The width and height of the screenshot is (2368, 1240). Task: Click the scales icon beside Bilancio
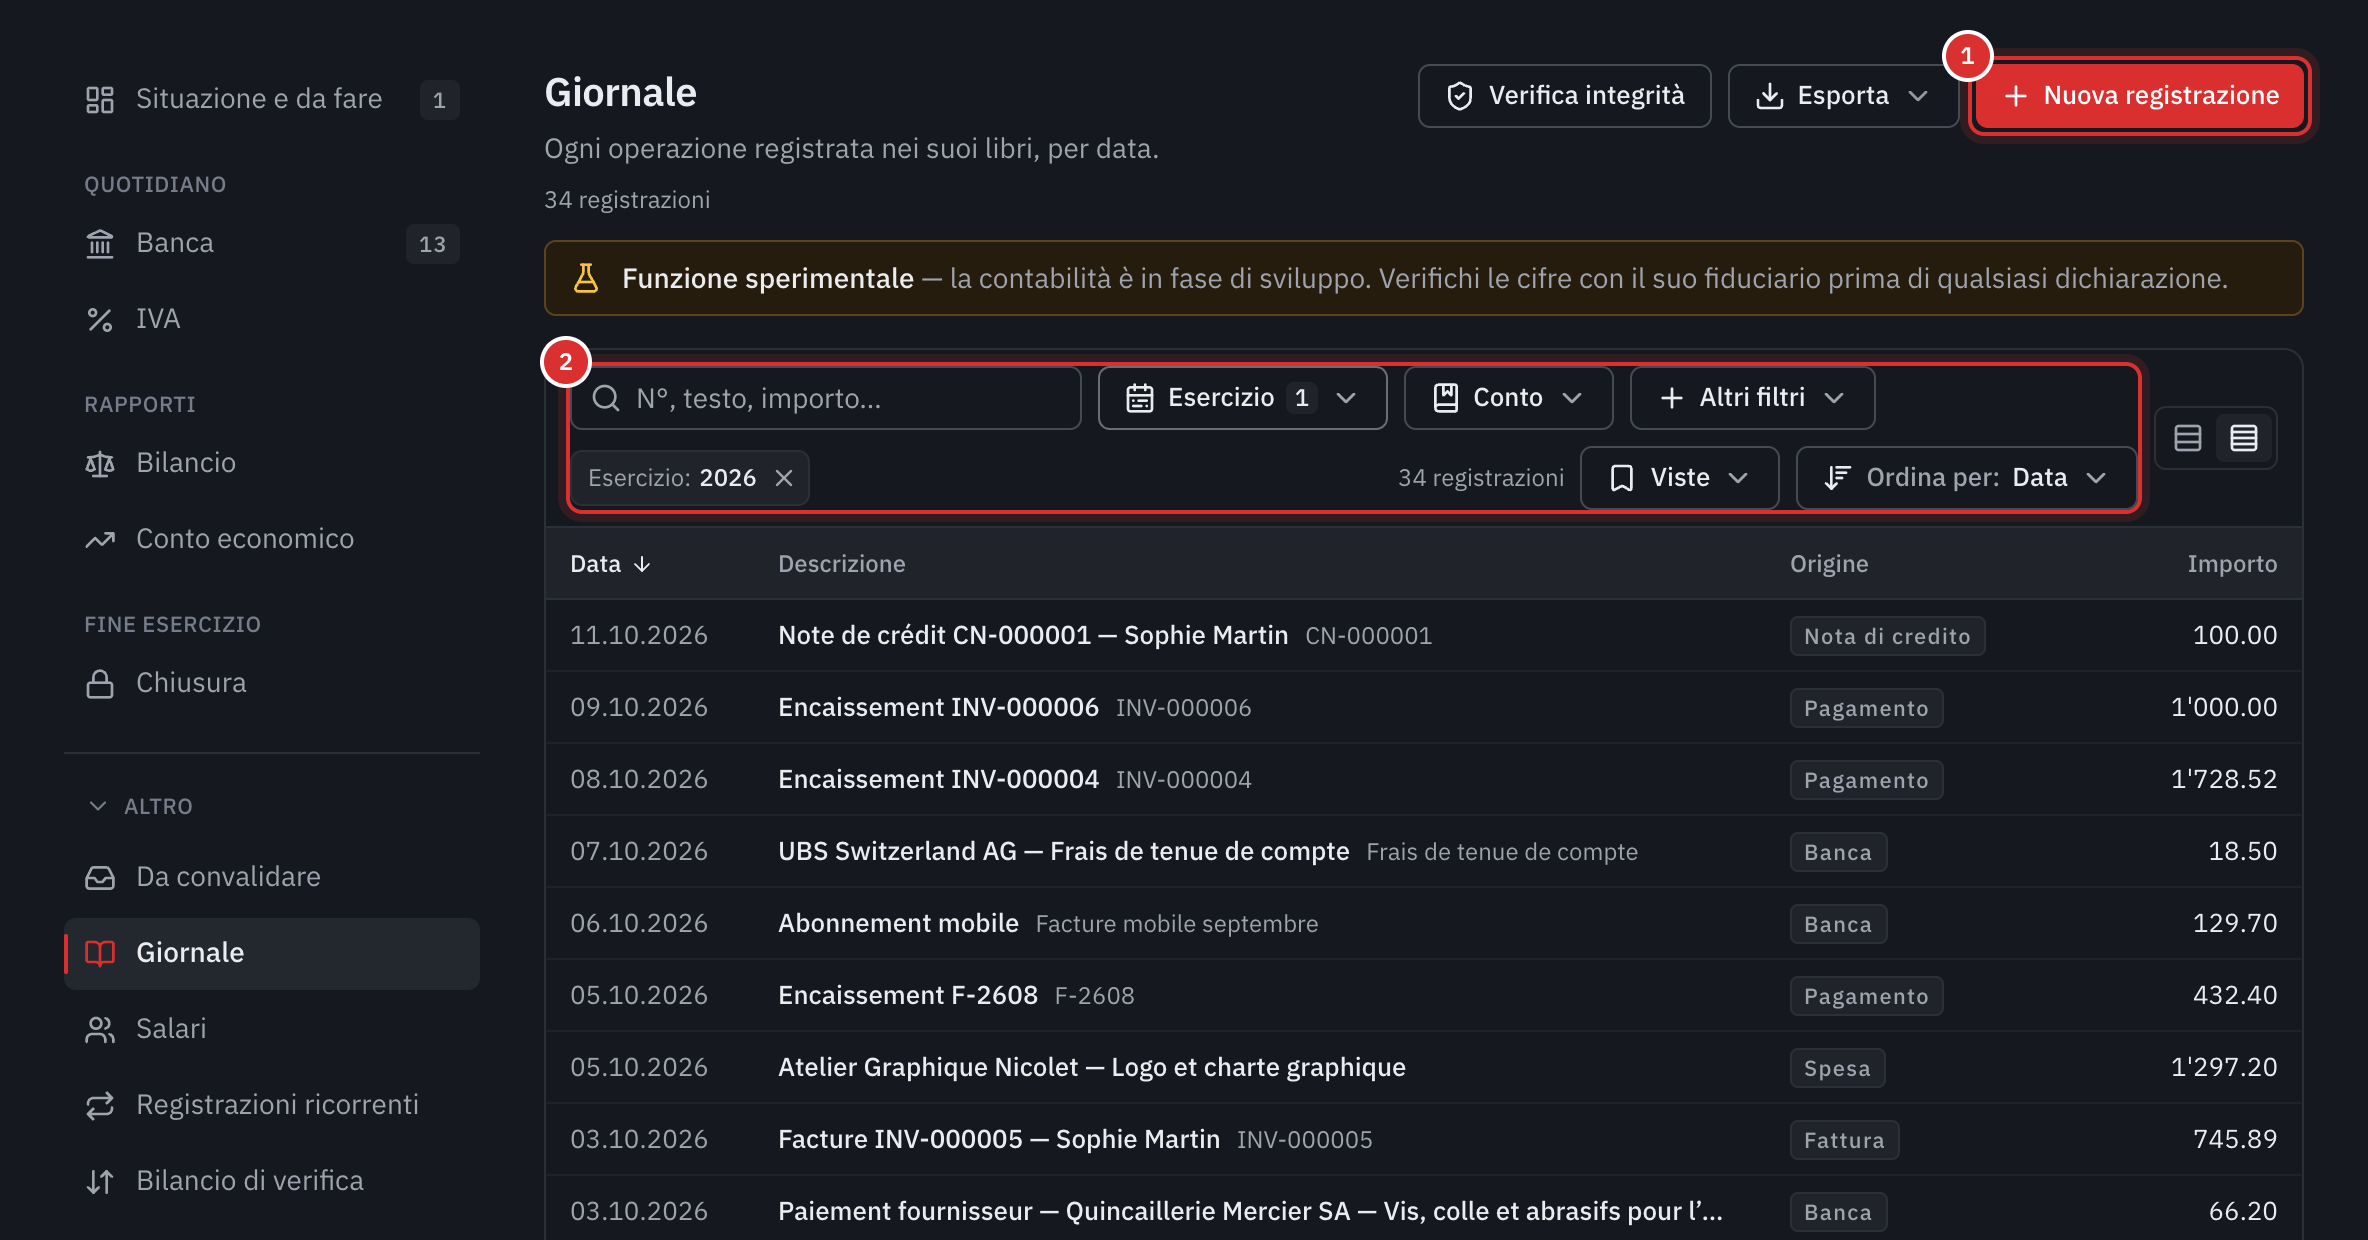tap(100, 463)
